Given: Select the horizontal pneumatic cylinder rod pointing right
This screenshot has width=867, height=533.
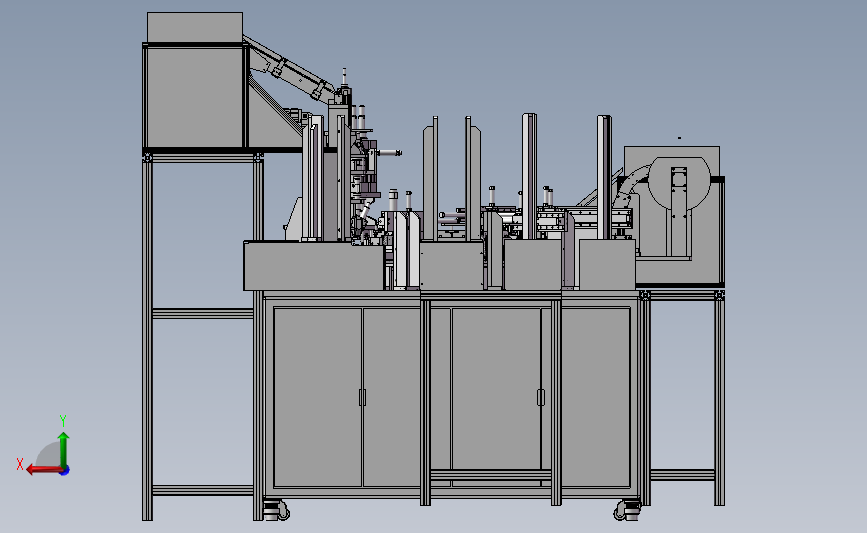Looking at the screenshot, I should [389, 153].
